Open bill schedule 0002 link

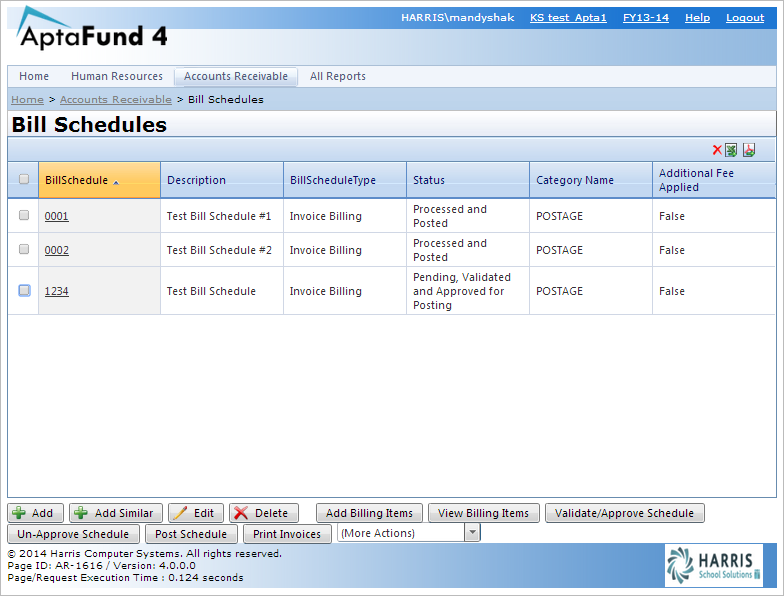[56, 250]
